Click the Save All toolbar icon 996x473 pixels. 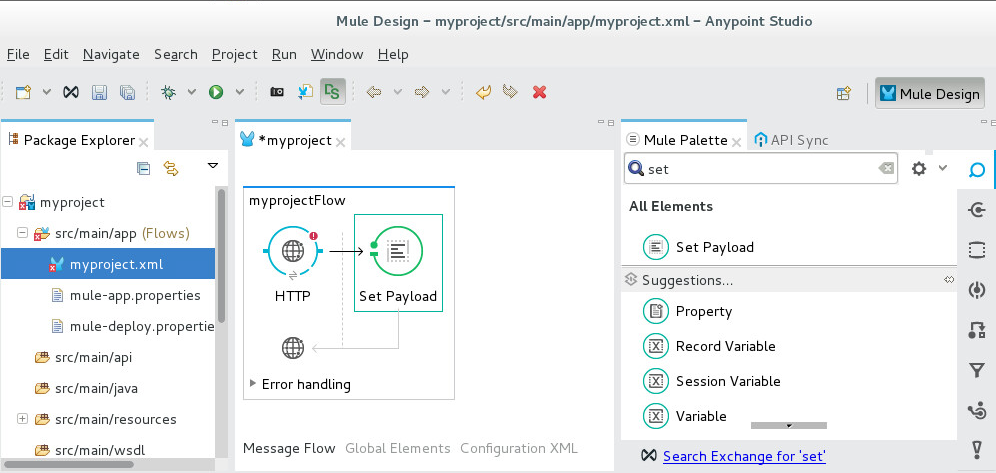click(128, 93)
